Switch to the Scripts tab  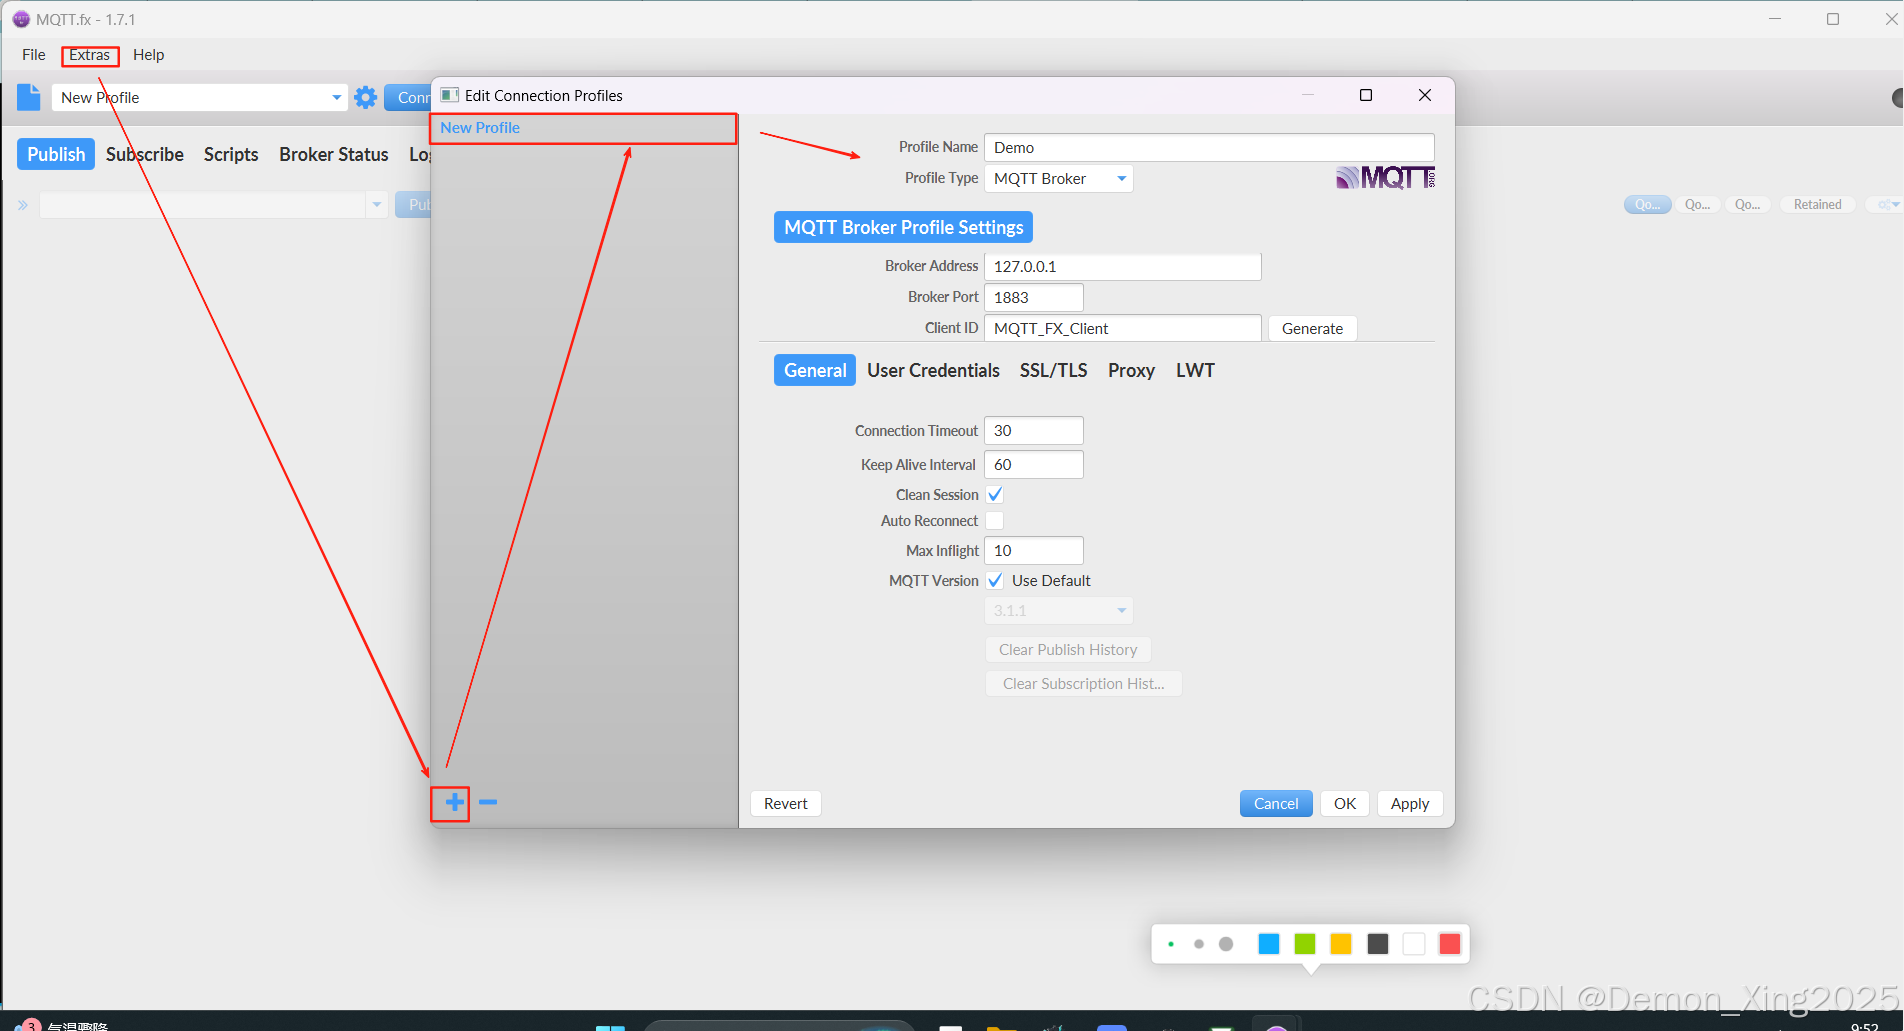tap(231, 154)
